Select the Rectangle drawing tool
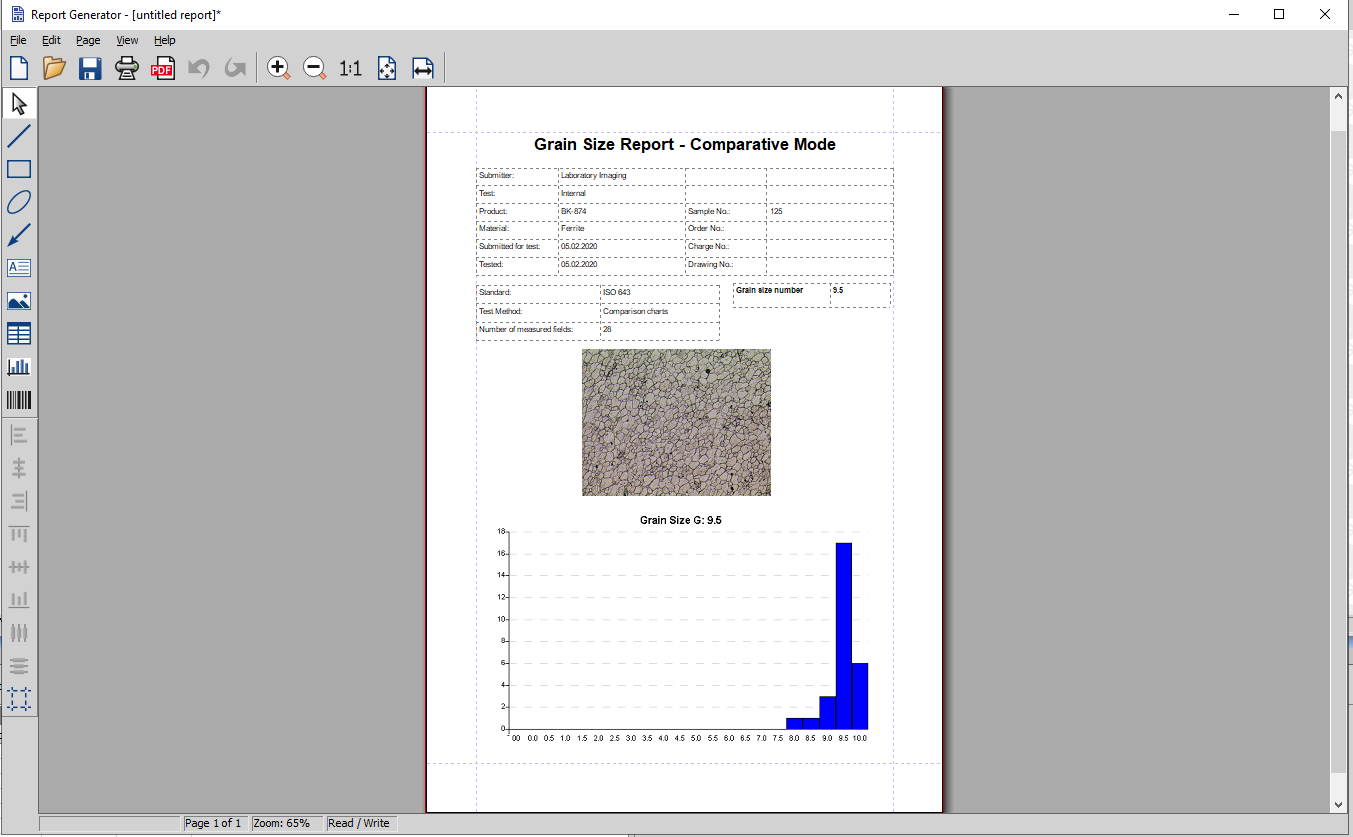Image resolution: width=1353 pixels, height=837 pixels. click(19, 169)
